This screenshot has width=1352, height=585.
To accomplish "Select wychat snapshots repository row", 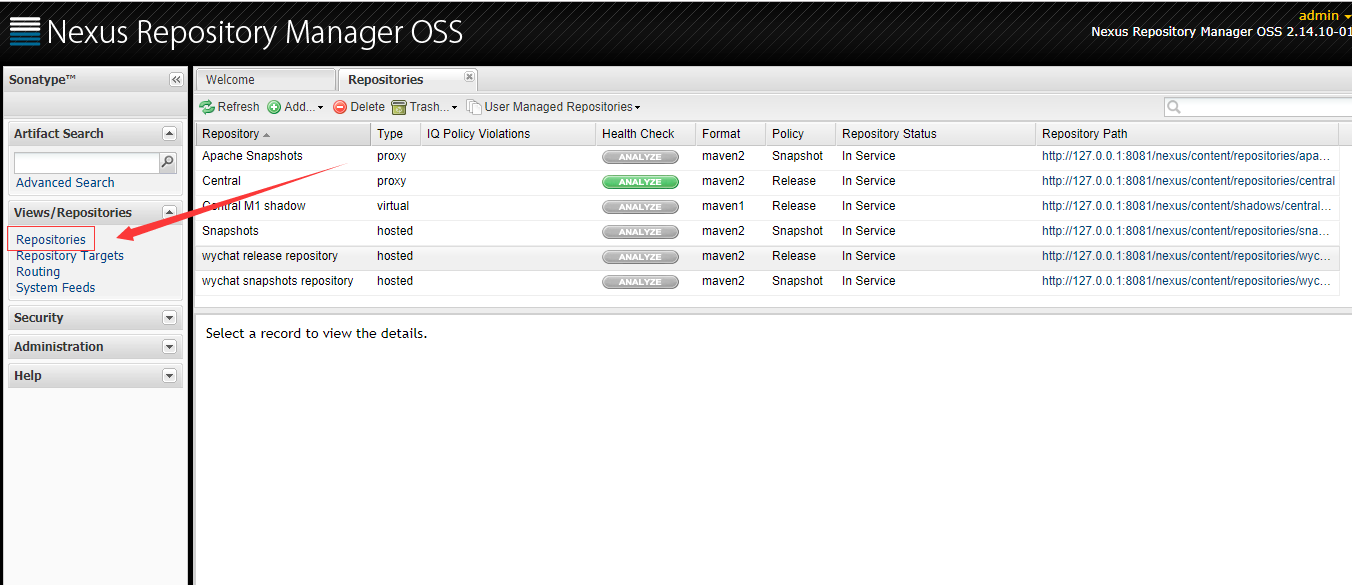I will coord(767,282).
